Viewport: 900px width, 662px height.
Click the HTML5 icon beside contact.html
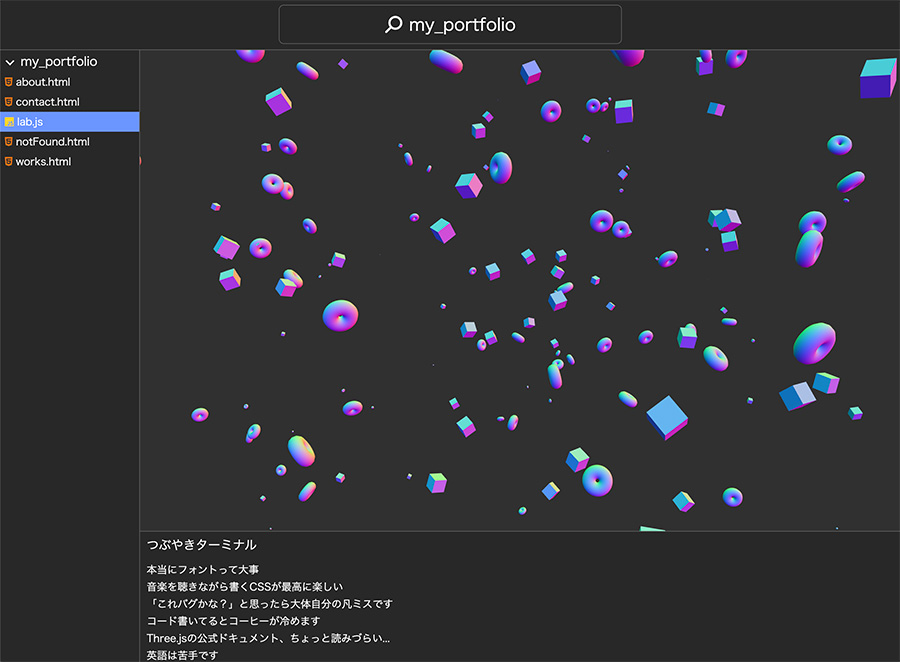(9, 102)
